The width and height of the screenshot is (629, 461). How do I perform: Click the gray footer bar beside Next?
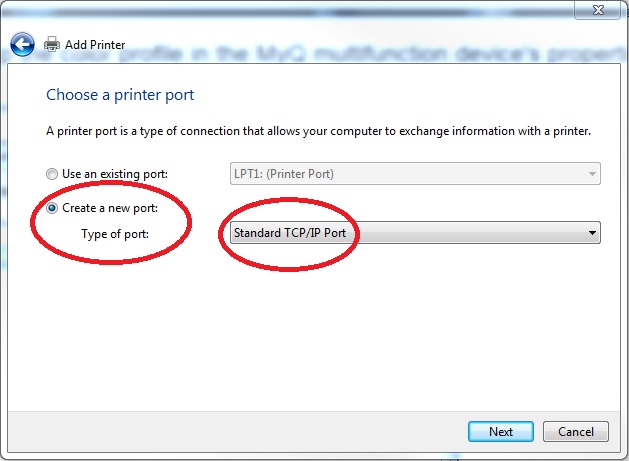[x=237, y=432]
